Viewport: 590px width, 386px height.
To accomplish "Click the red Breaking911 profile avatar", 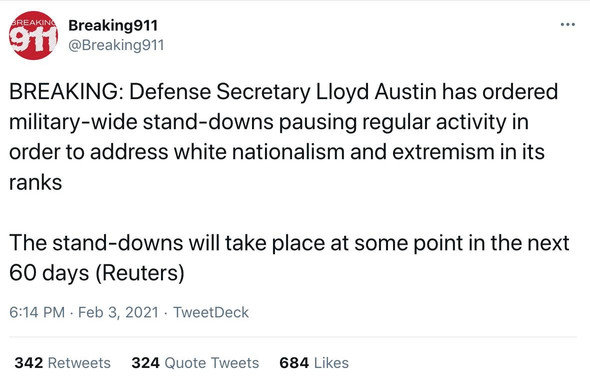I will pos(33,35).
